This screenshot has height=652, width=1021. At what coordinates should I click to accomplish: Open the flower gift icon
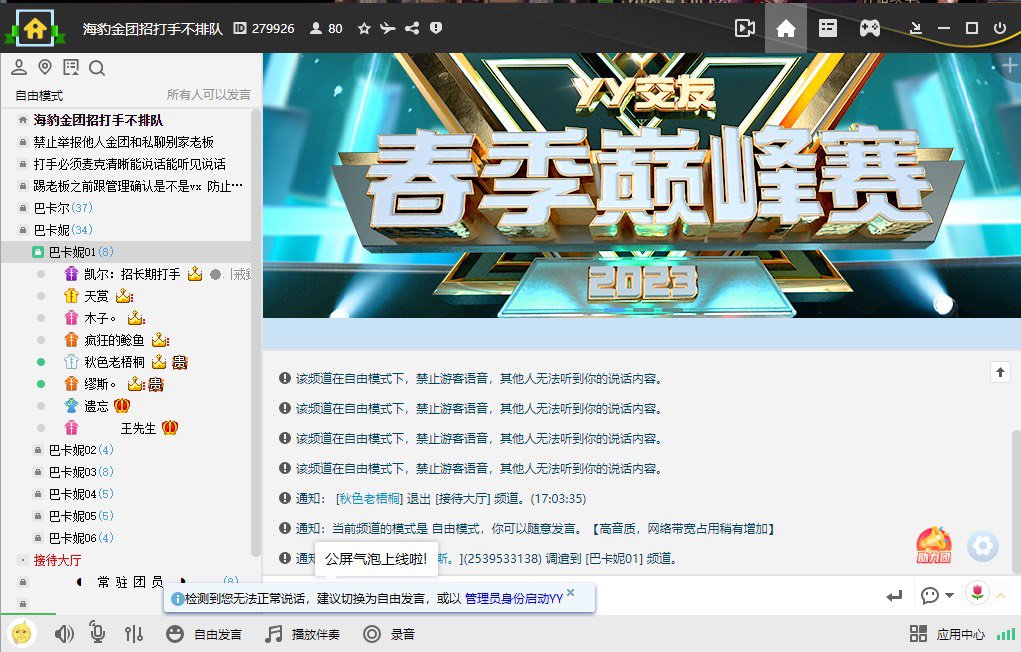[977, 593]
